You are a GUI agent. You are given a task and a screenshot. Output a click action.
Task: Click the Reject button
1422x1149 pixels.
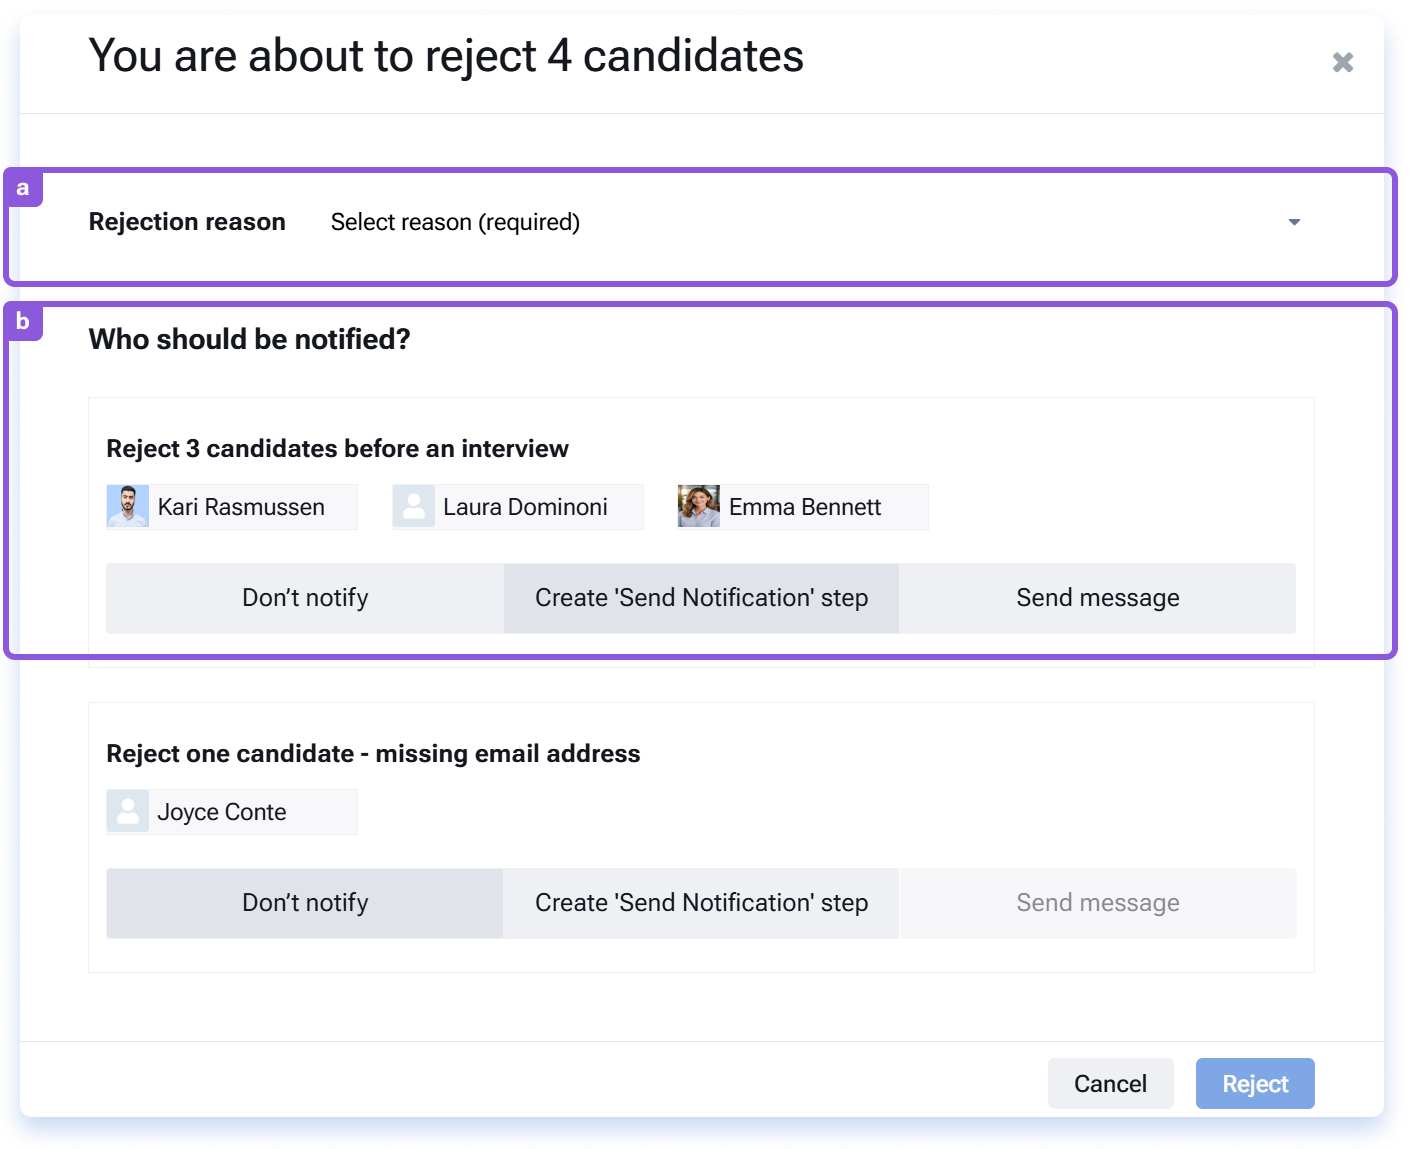point(1255,1084)
